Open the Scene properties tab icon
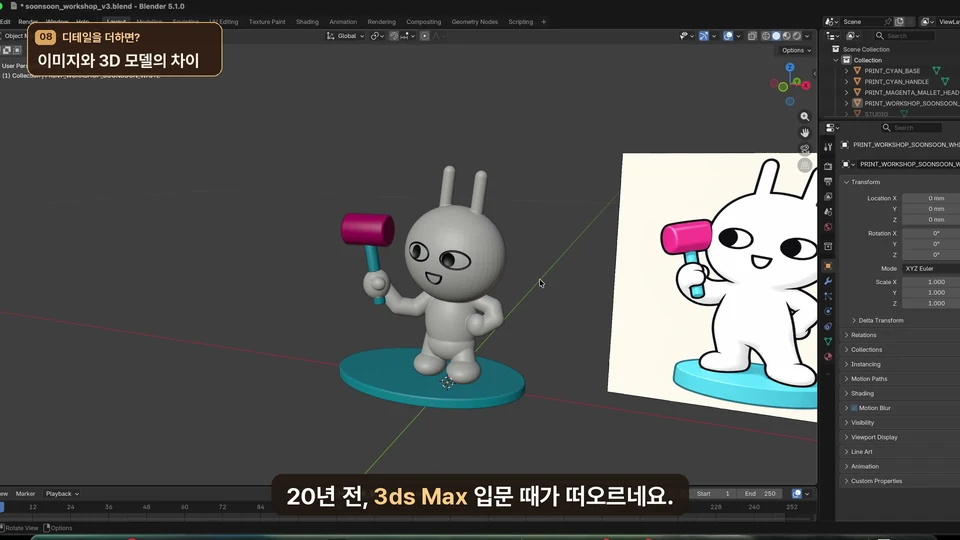 pos(828,212)
